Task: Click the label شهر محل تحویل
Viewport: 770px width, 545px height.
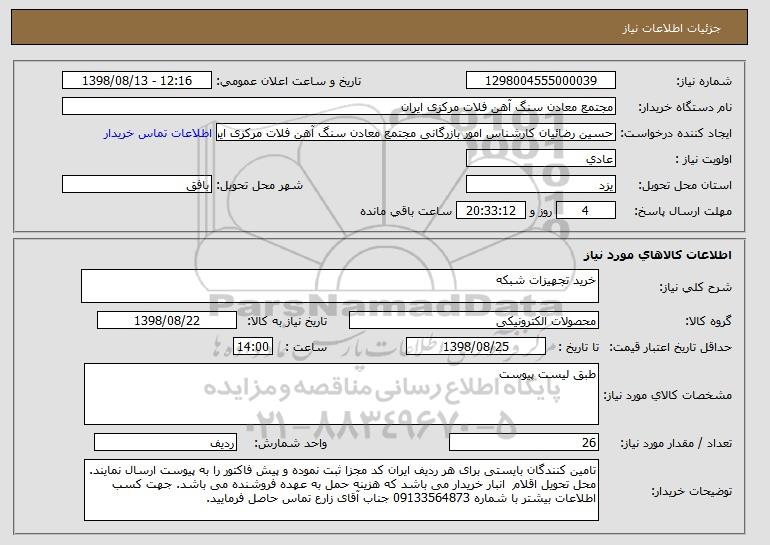Action: (260, 185)
